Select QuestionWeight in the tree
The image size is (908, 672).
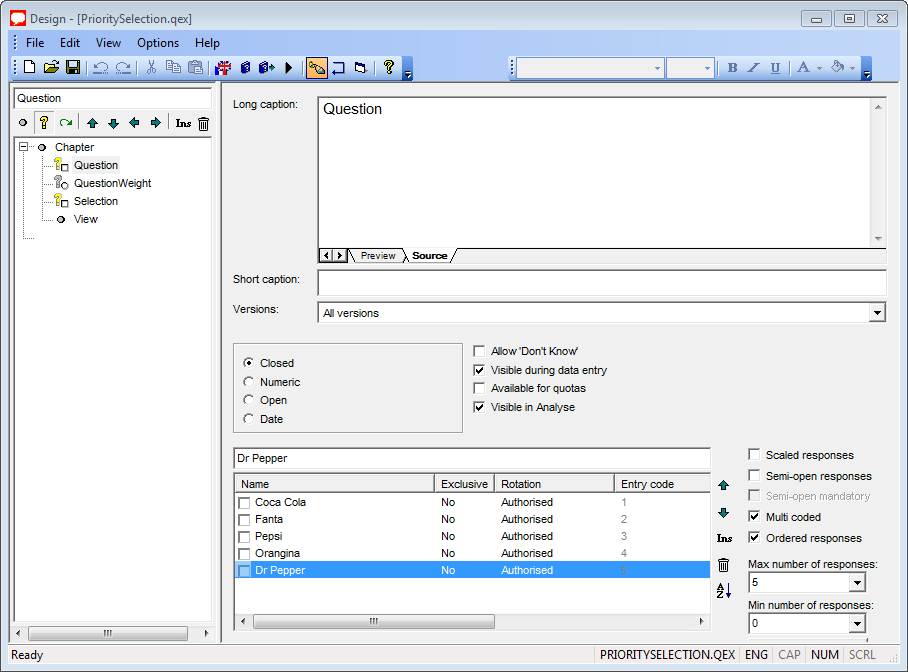point(112,183)
